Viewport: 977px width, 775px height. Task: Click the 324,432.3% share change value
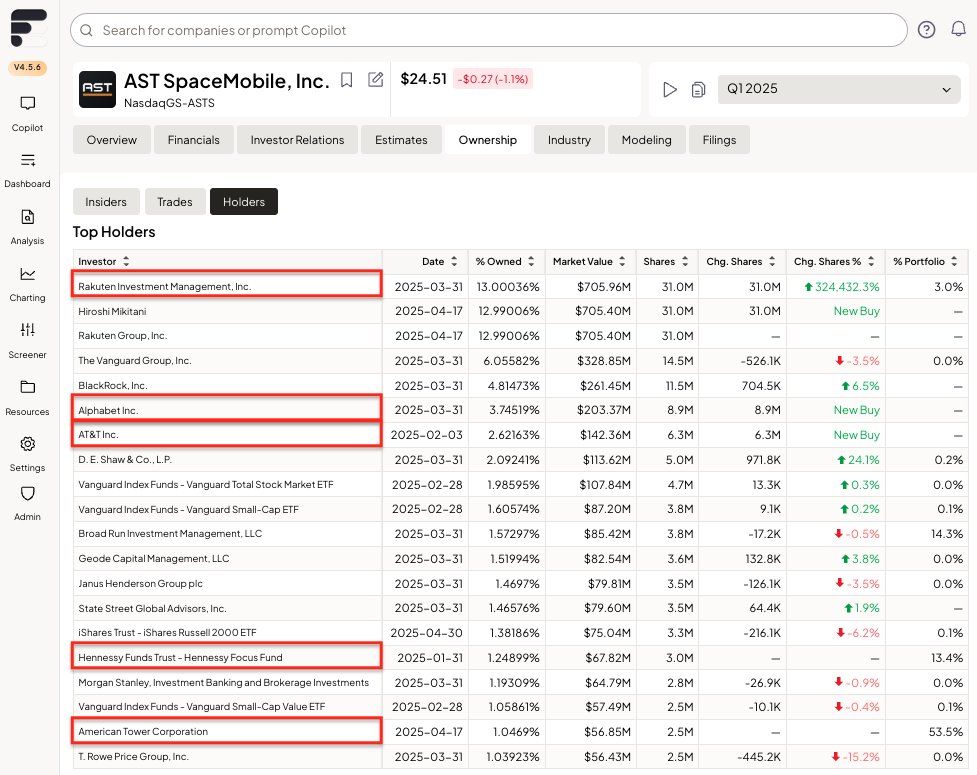pyautogui.click(x=842, y=287)
